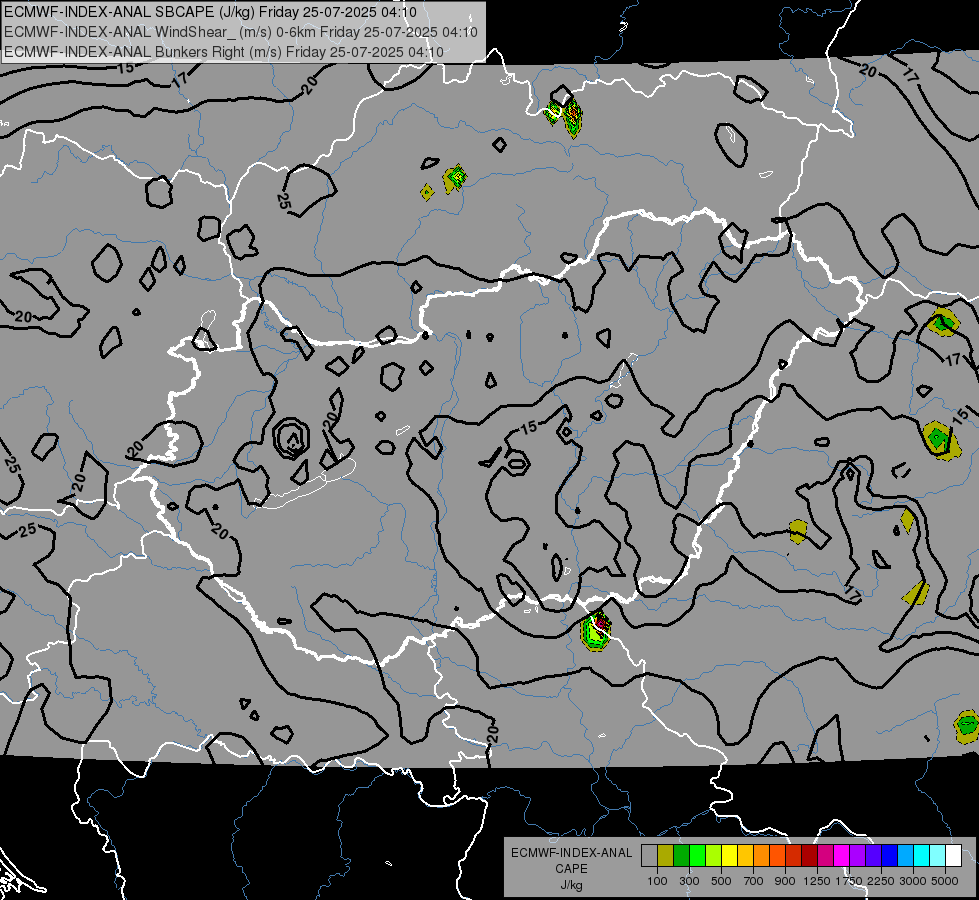979x900 pixels.
Task: Click the 3000 value label in the legend
Action: click(913, 881)
